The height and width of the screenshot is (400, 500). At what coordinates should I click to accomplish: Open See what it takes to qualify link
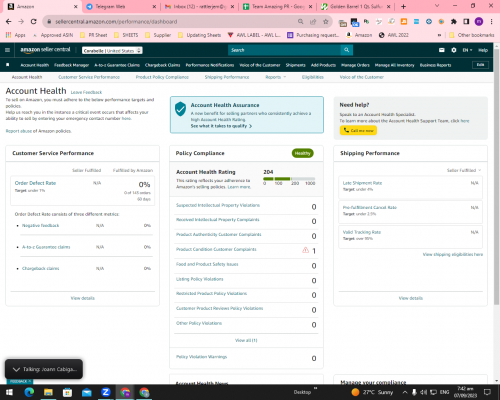click(x=221, y=126)
